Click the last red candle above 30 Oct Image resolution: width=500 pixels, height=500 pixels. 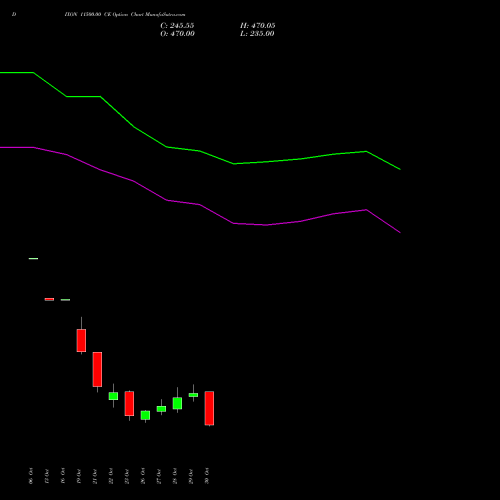(x=209, y=408)
